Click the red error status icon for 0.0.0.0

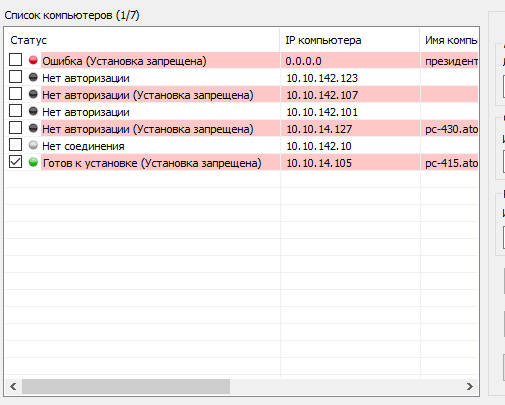point(33,60)
